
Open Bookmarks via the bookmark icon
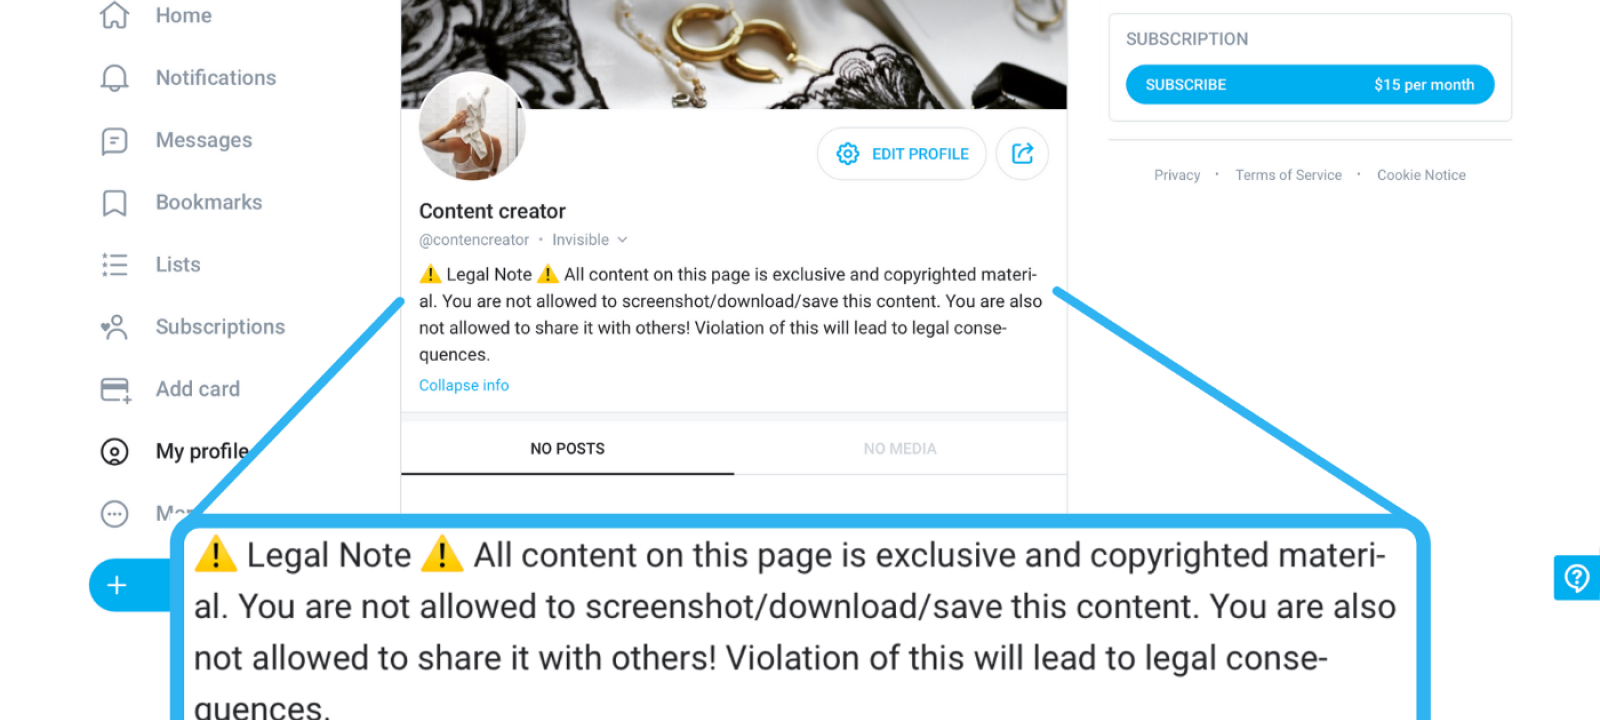coord(115,203)
